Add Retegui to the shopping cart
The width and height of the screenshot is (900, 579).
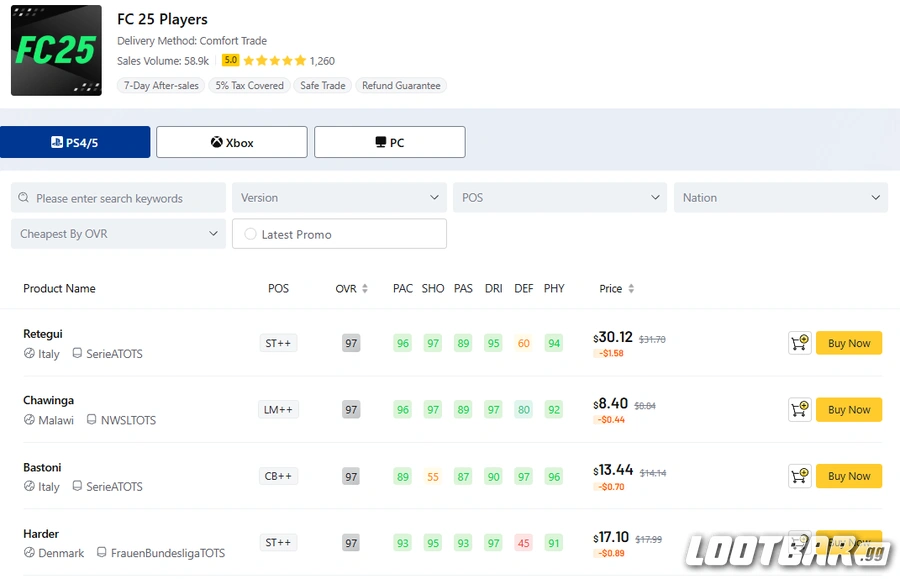(x=800, y=343)
